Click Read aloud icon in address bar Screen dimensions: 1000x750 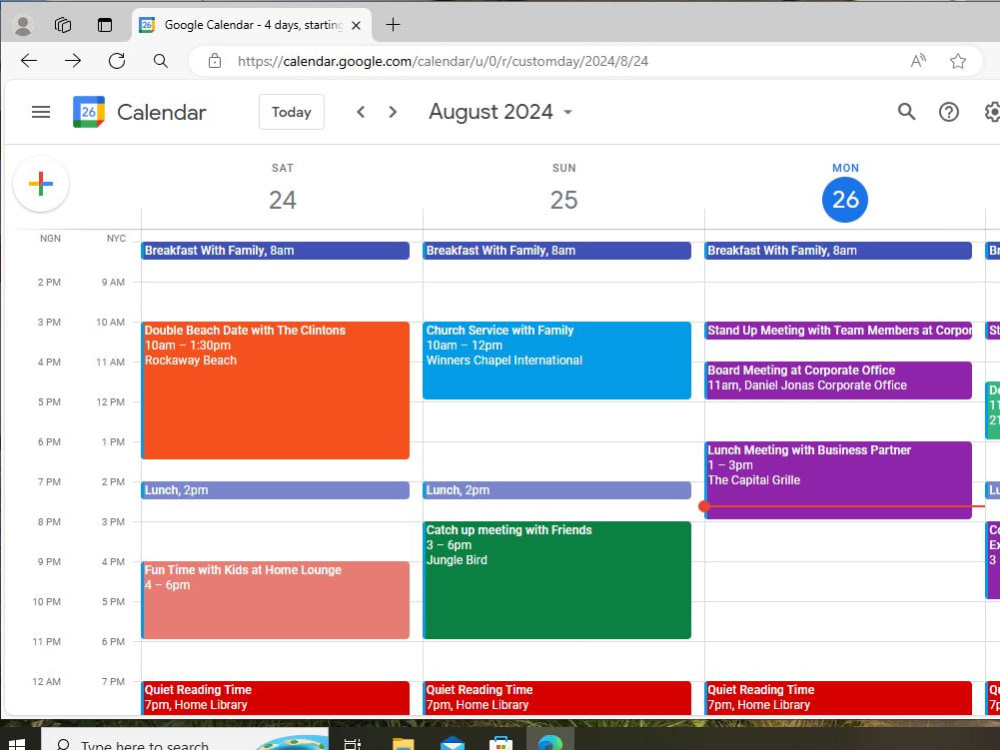click(x=918, y=61)
